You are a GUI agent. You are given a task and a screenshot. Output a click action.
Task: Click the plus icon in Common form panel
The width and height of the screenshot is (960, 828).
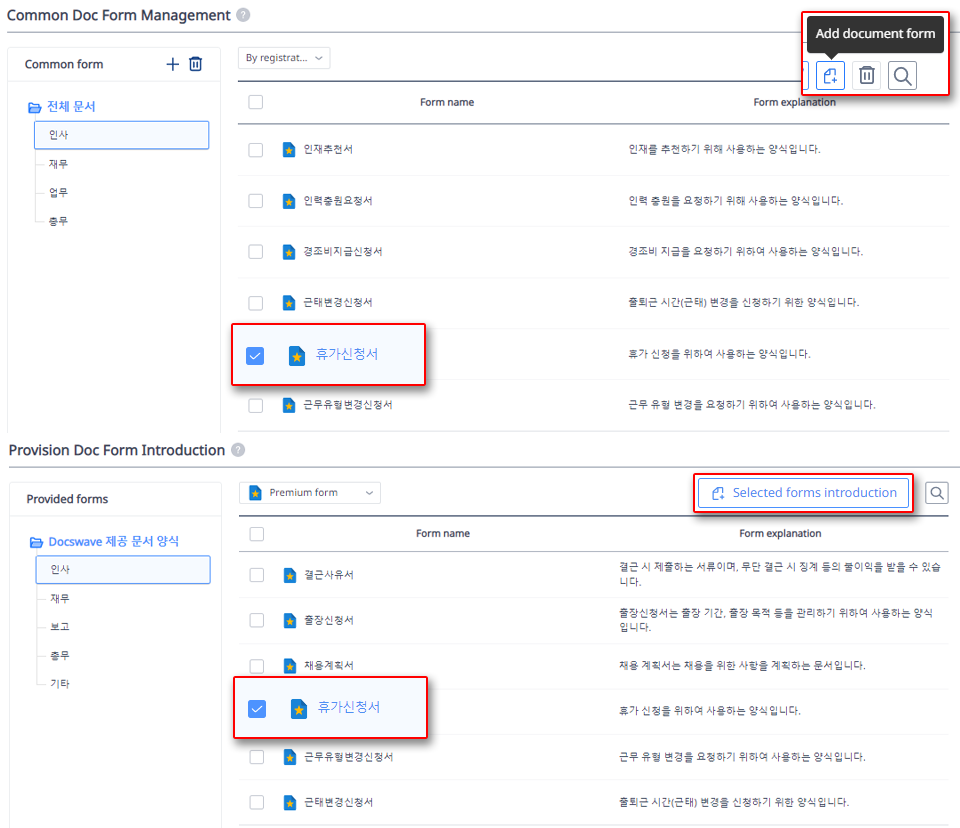click(x=171, y=64)
